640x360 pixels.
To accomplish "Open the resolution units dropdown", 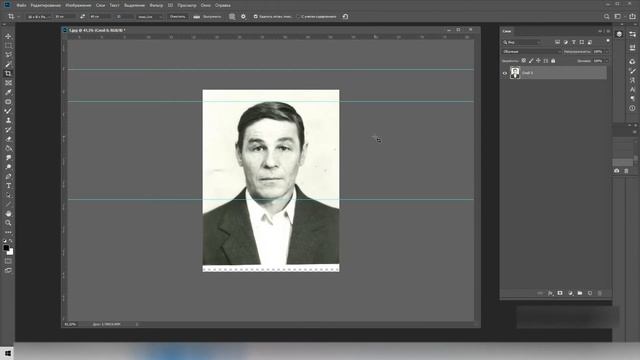I will pos(150,17).
